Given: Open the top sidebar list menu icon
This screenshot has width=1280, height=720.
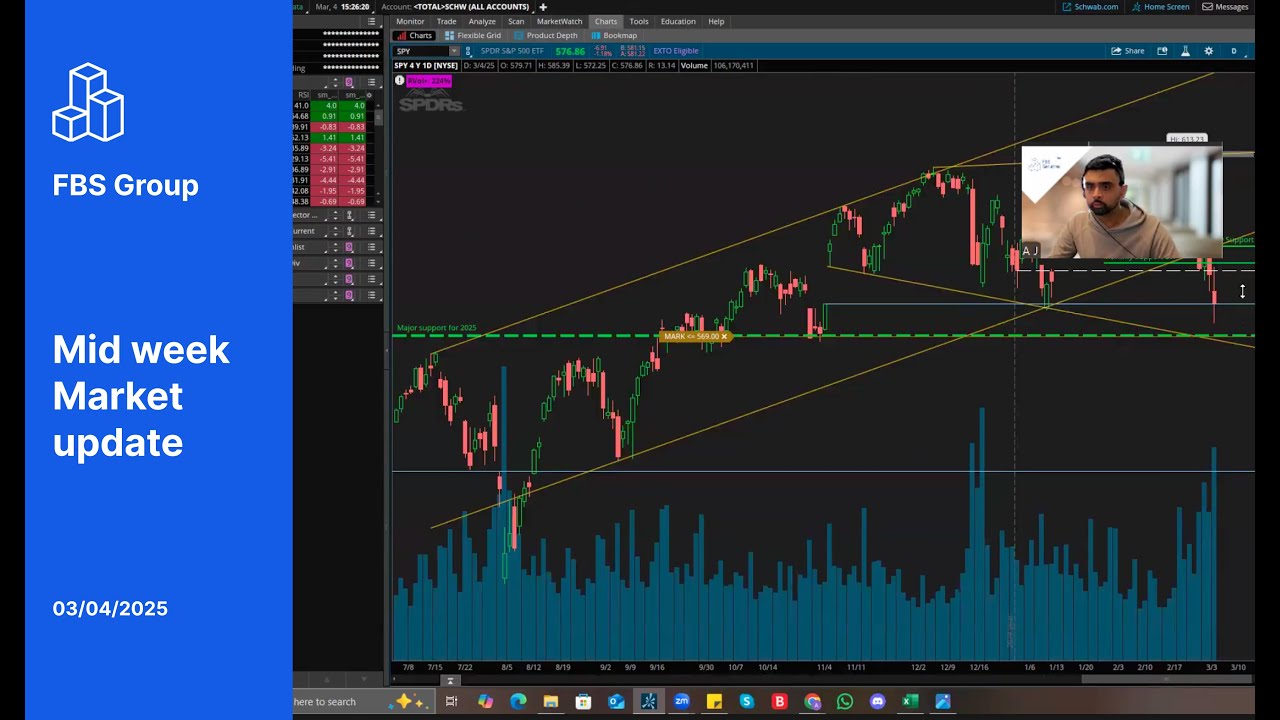Looking at the screenshot, I should point(372,21).
